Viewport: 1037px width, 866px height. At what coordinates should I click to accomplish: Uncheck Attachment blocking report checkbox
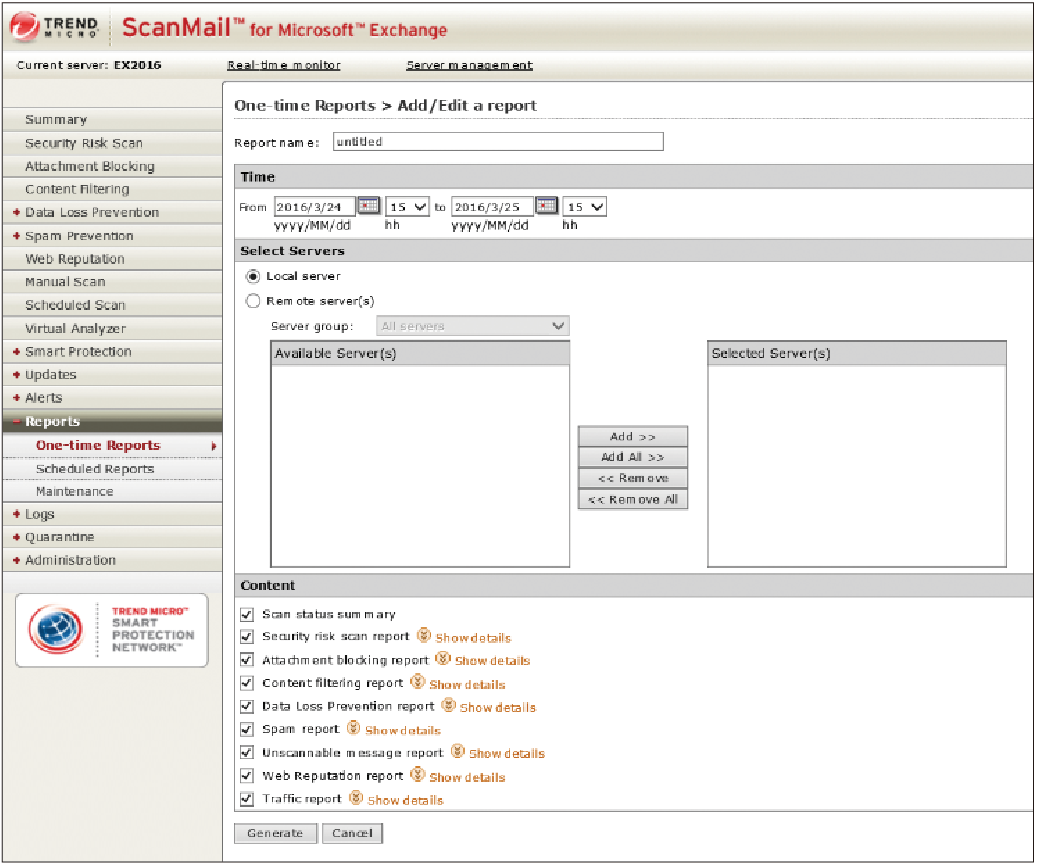pyautogui.click(x=247, y=660)
